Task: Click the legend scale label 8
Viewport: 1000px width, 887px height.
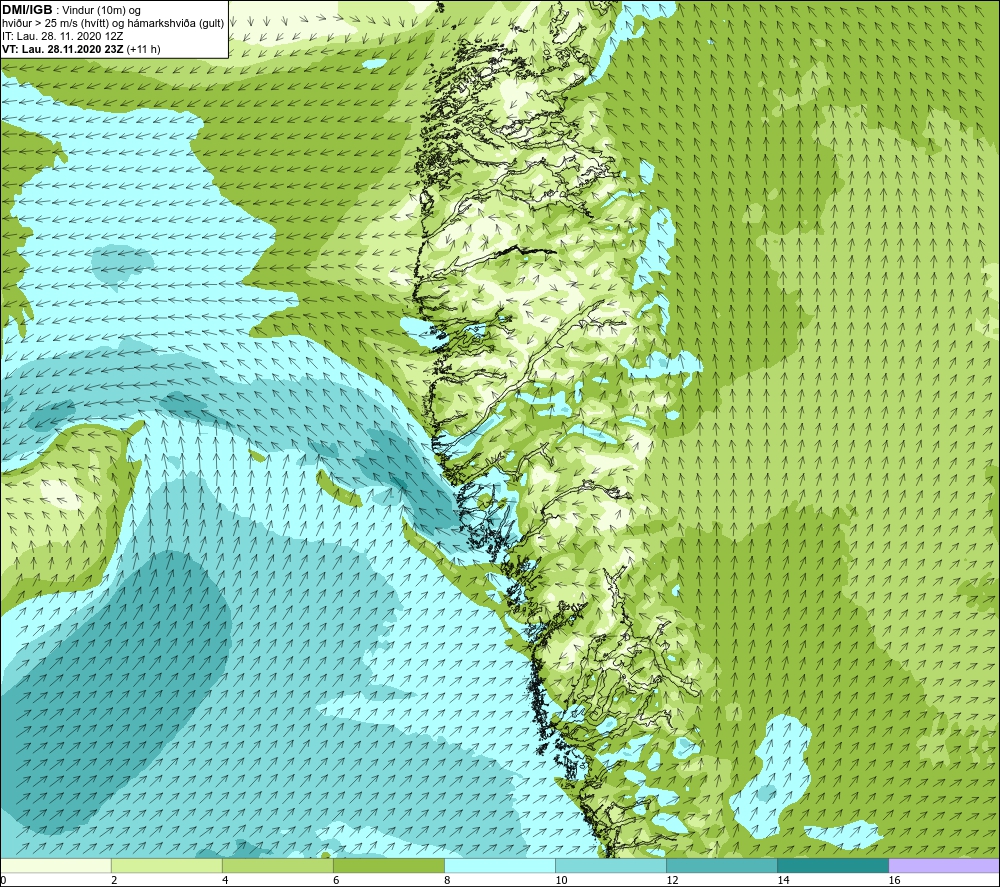Action: 447,880
